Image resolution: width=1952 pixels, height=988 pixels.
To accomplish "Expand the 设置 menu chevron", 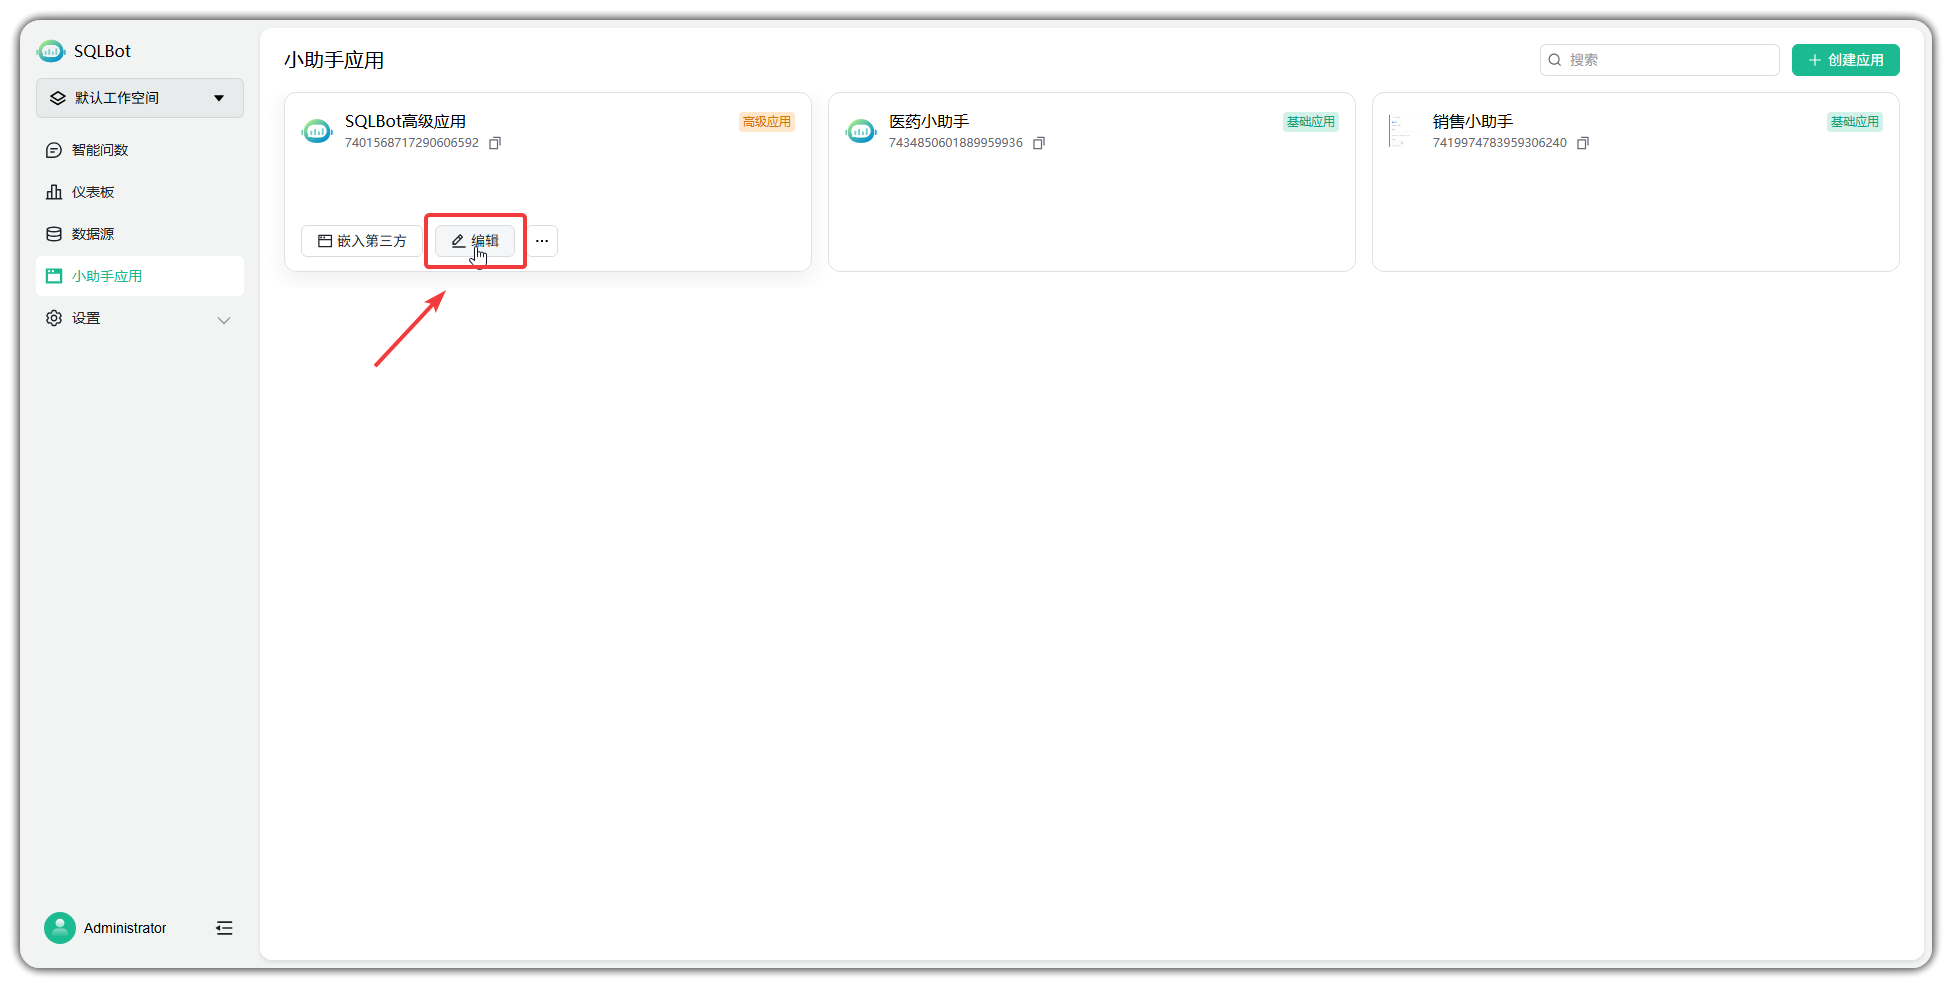I will [224, 320].
